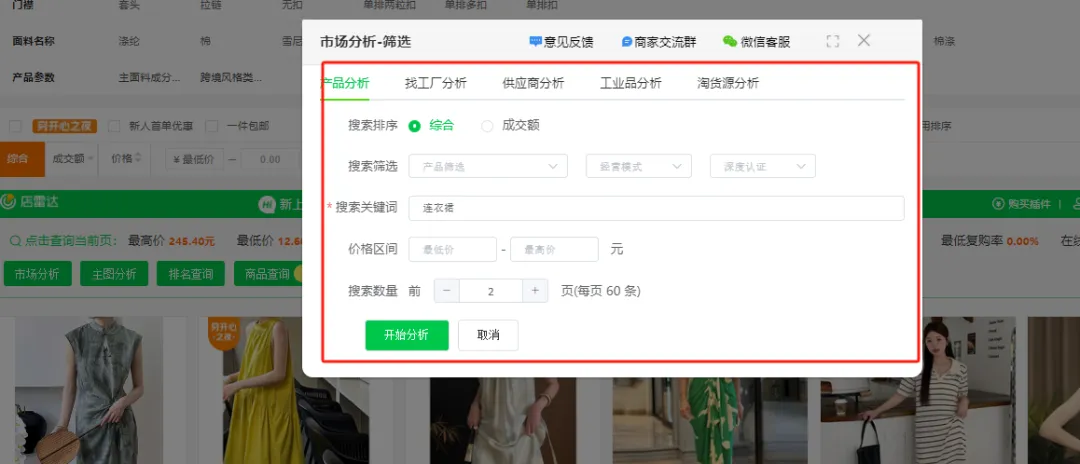Select 套头 placket filter
This screenshot has width=1080, height=464.
(x=129, y=5)
